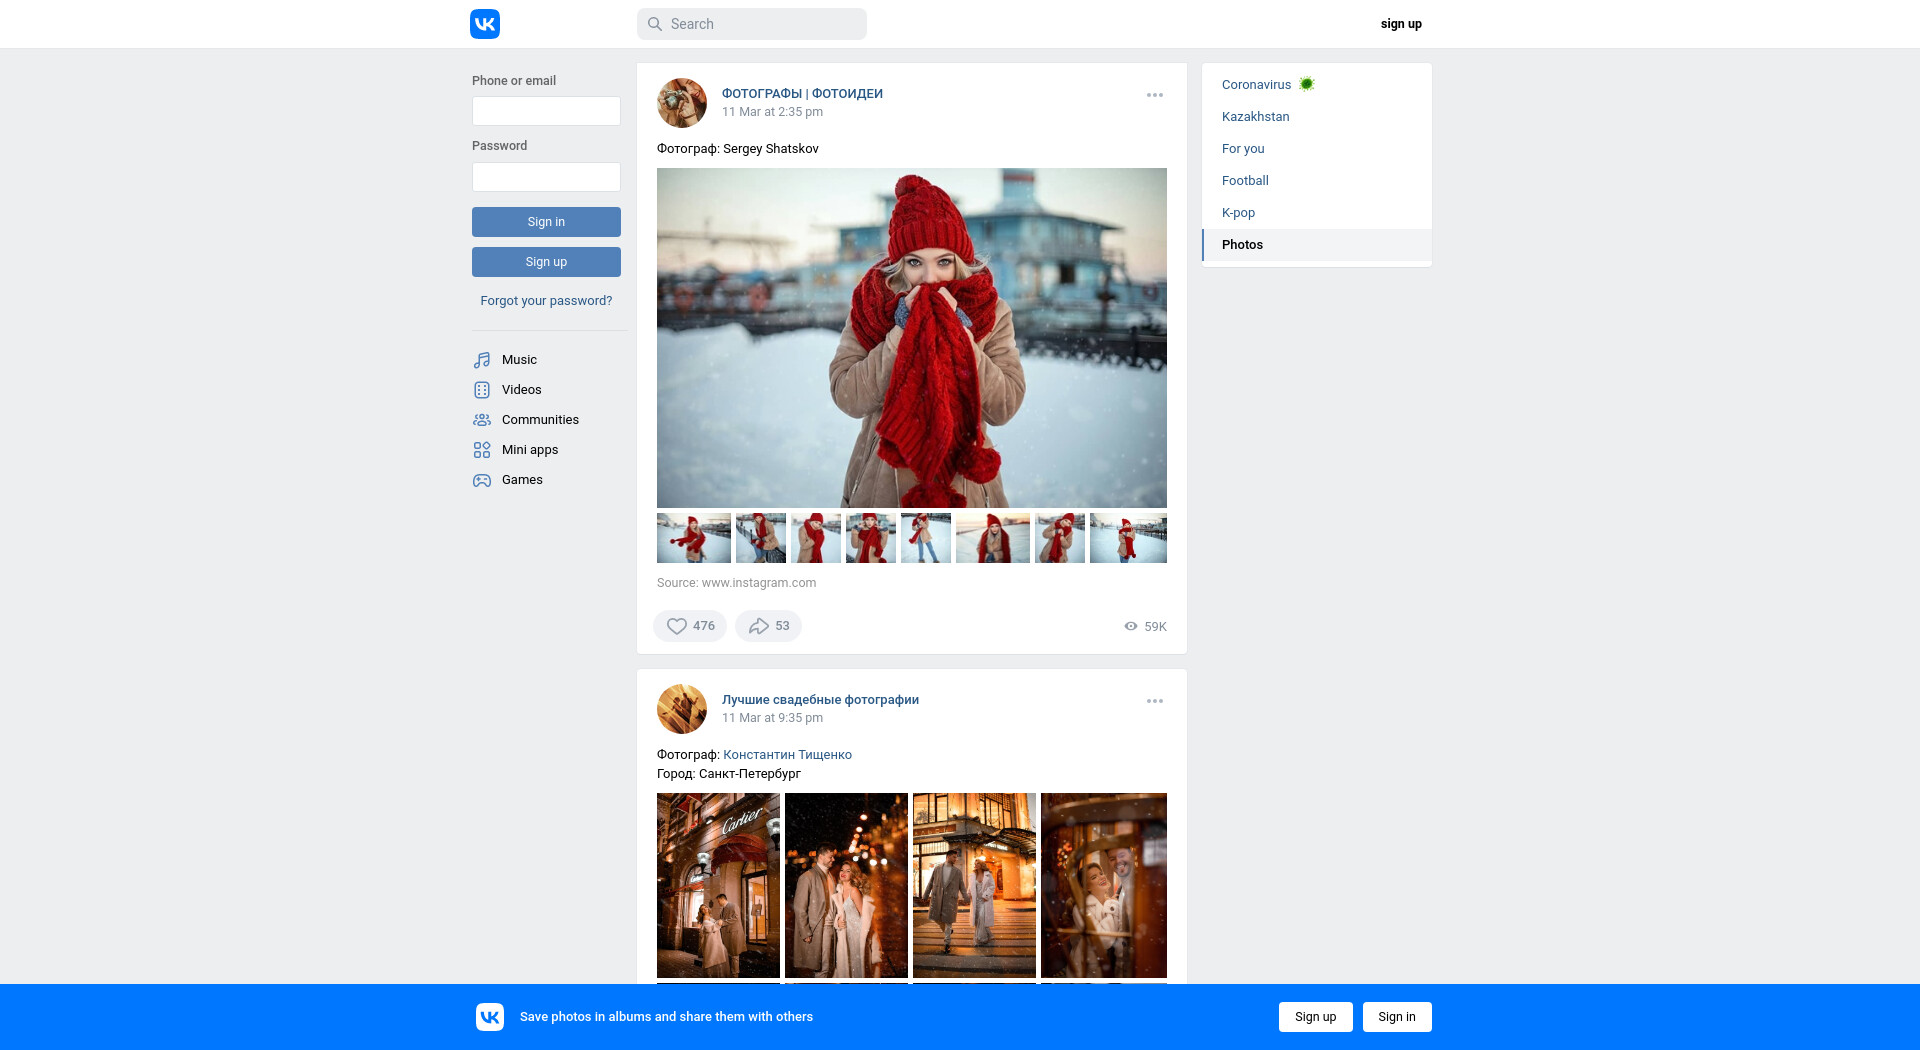This screenshot has height=1050, width=1920.
Task: Focus the Phone or email field
Action: click(546, 111)
